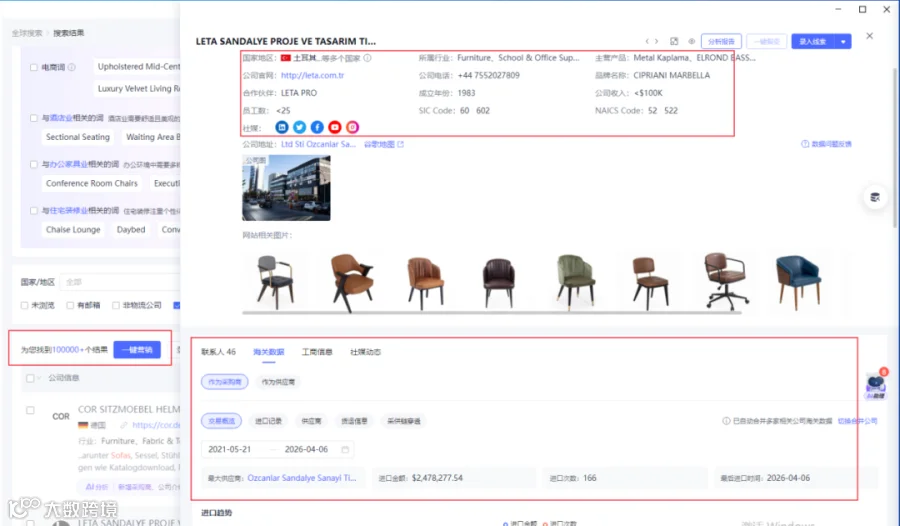Open the 谷歌地图 link
The height and width of the screenshot is (526, 900).
coord(379,144)
